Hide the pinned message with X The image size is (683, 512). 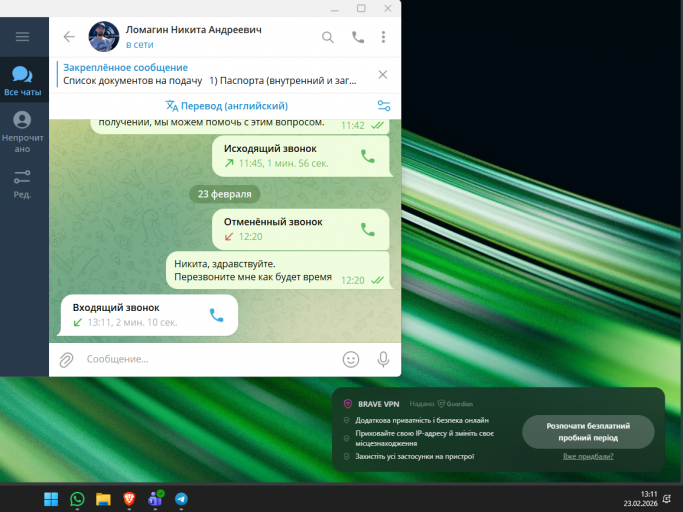click(382, 75)
